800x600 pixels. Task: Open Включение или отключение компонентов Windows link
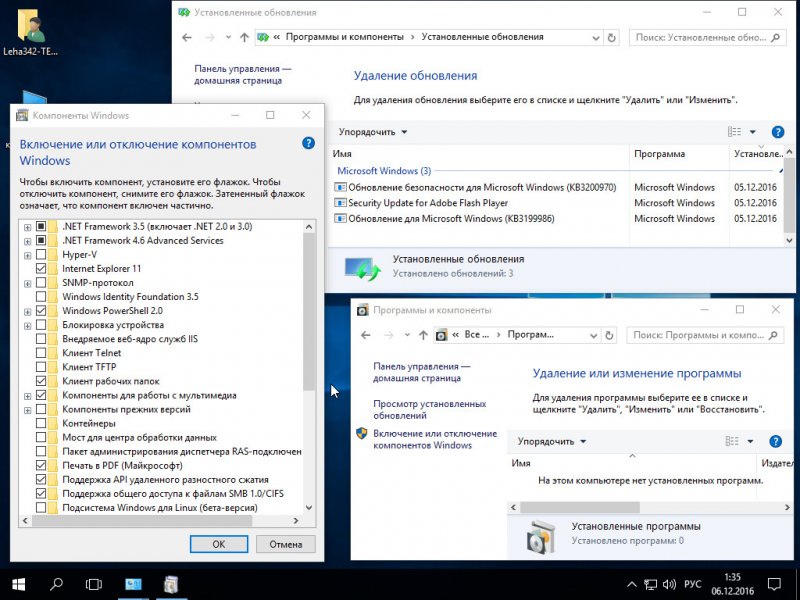(435, 439)
